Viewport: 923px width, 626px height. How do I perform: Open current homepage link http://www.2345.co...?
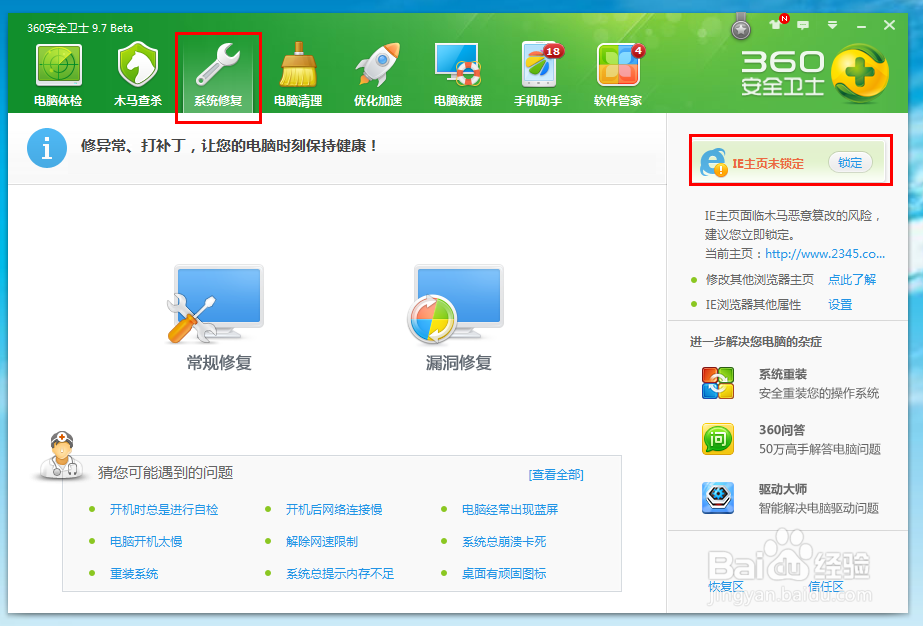click(x=825, y=254)
